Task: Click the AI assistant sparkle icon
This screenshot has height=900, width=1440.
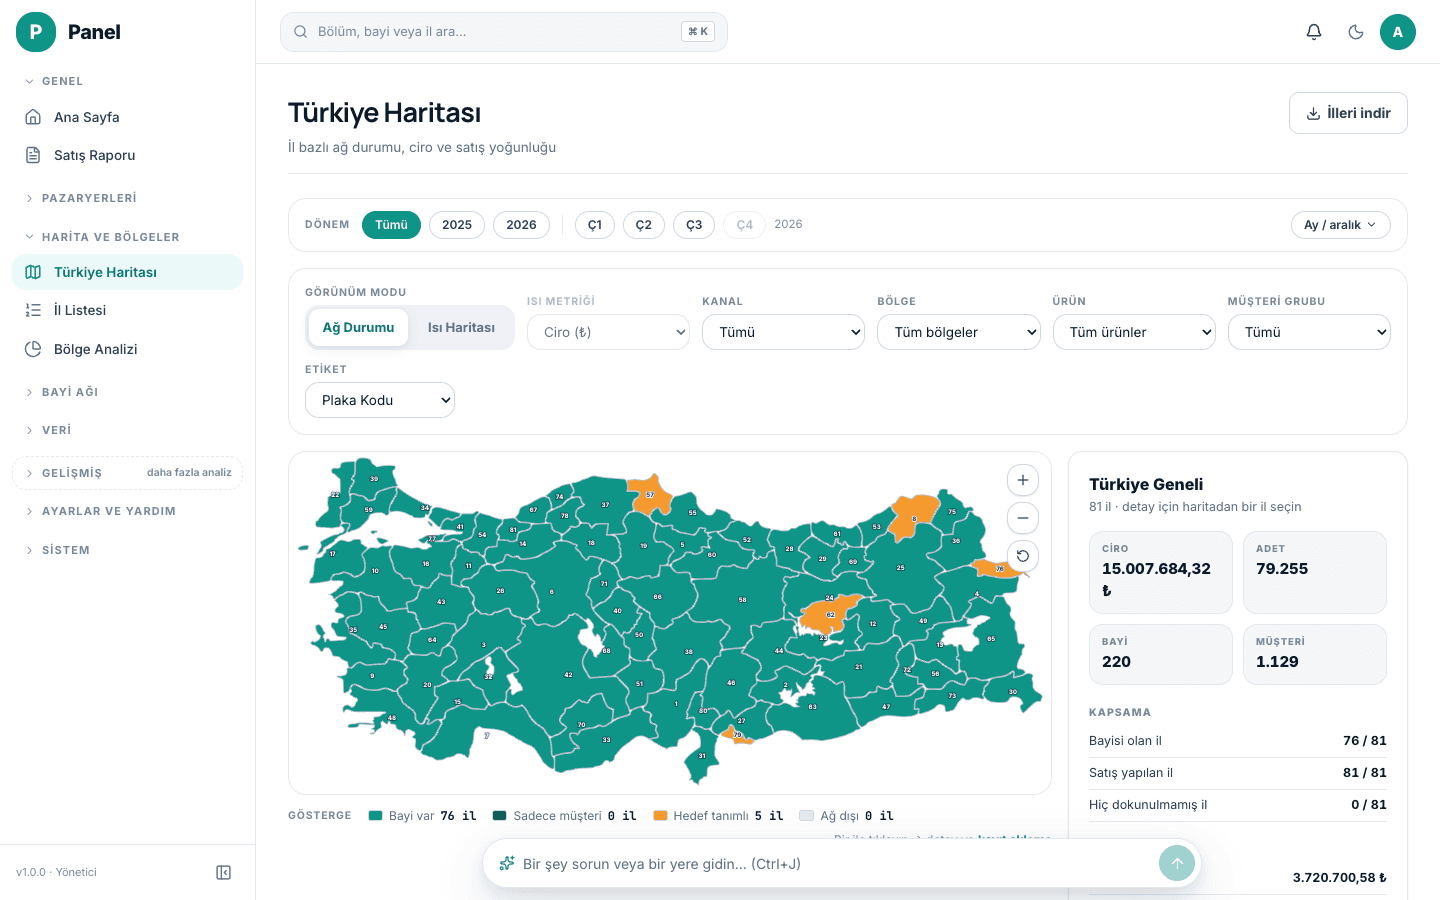Action: click(507, 863)
